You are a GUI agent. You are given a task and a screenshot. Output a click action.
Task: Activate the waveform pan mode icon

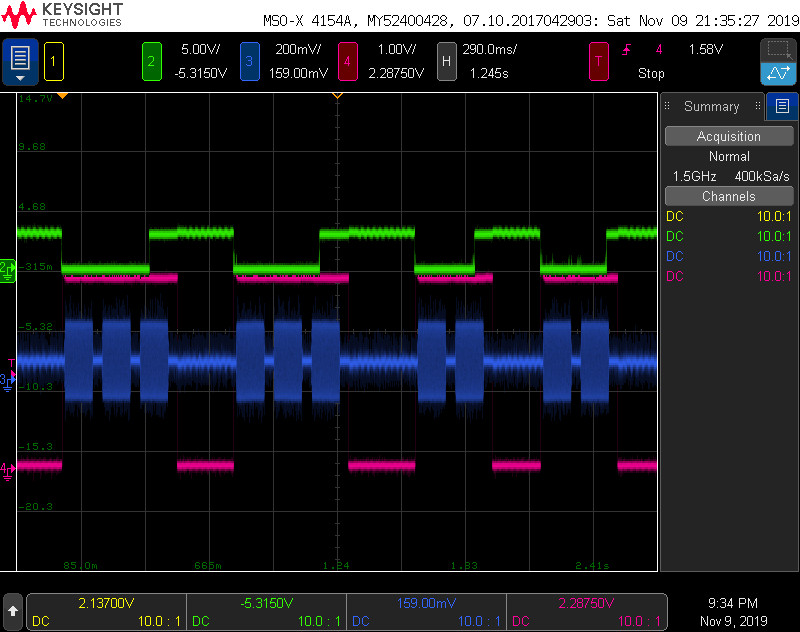[x=778, y=73]
